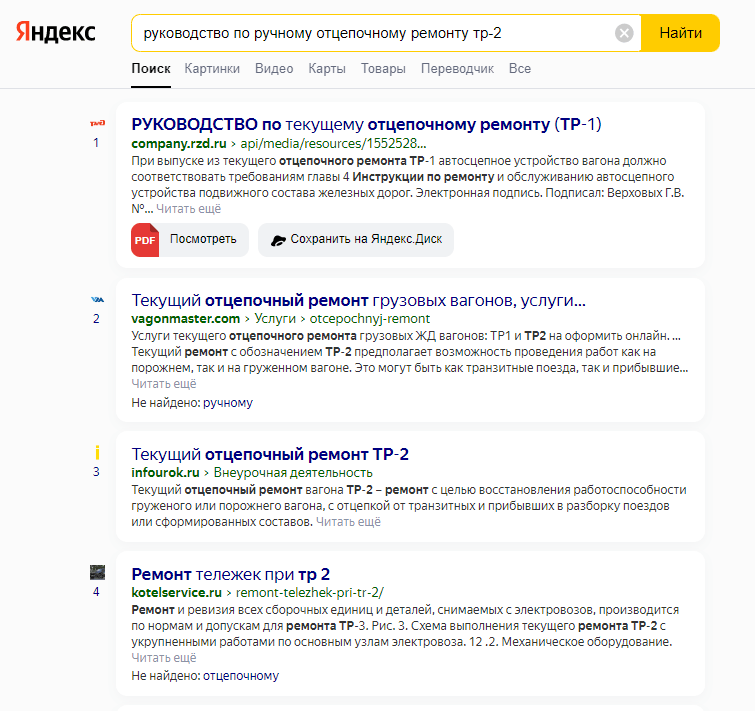Switch to the Картинки tab

[x=212, y=69]
